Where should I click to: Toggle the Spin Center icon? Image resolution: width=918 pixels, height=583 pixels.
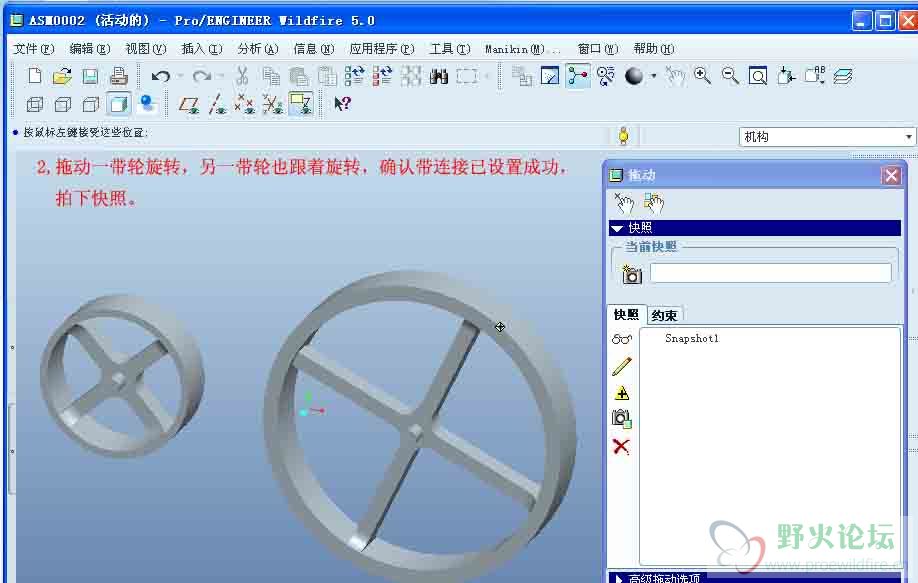[x=578, y=76]
